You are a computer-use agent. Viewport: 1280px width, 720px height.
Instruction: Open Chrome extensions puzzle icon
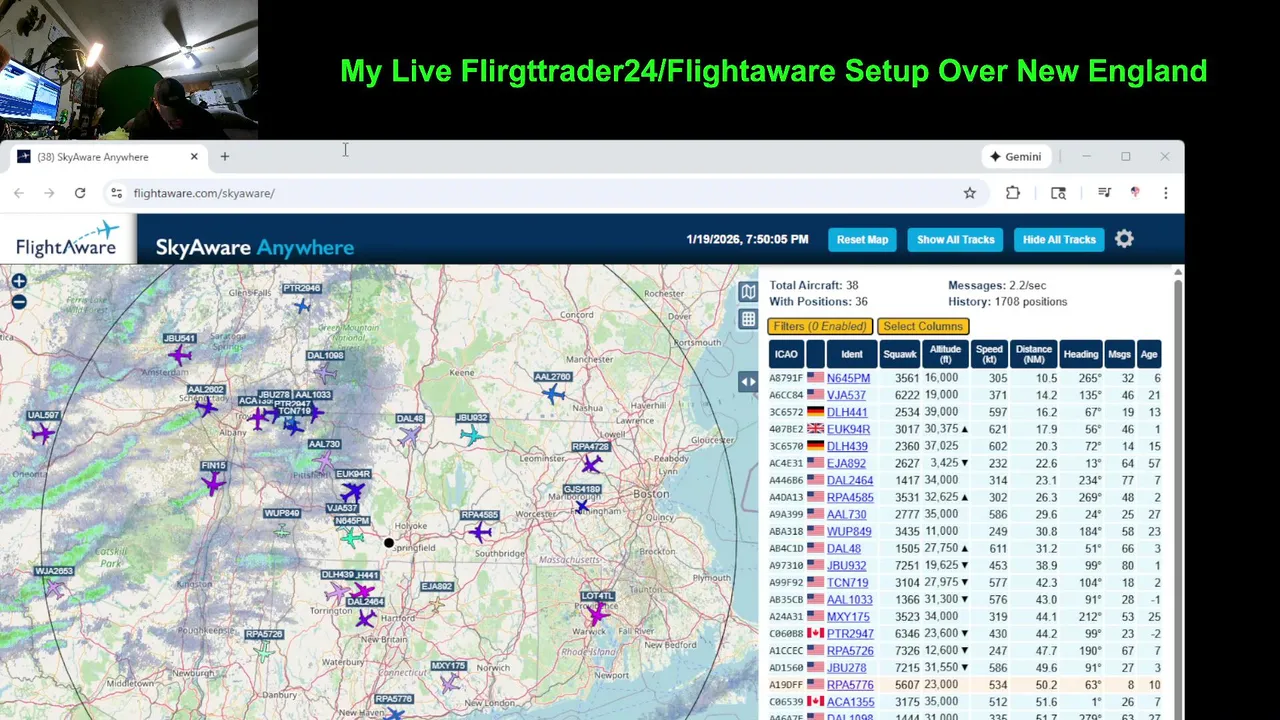pyautogui.click(x=1013, y=193)
